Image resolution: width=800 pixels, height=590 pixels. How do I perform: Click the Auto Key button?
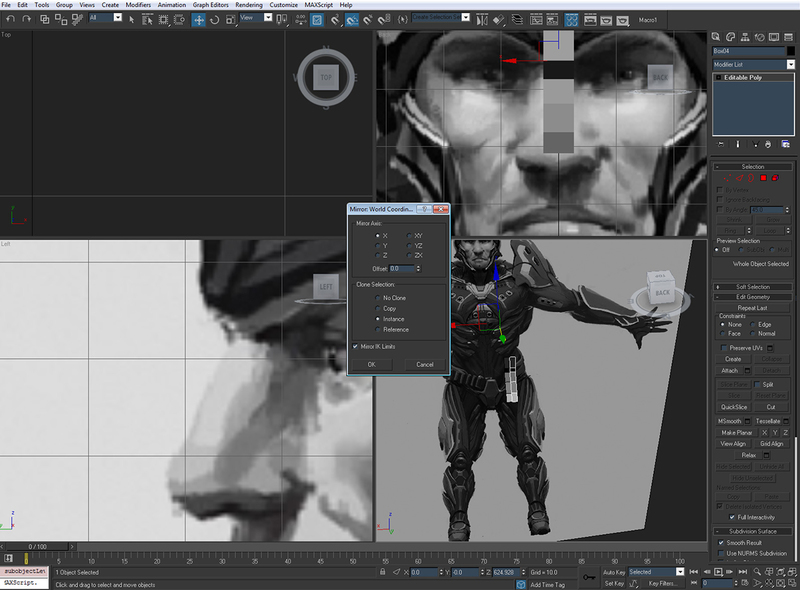coord(614,572)
